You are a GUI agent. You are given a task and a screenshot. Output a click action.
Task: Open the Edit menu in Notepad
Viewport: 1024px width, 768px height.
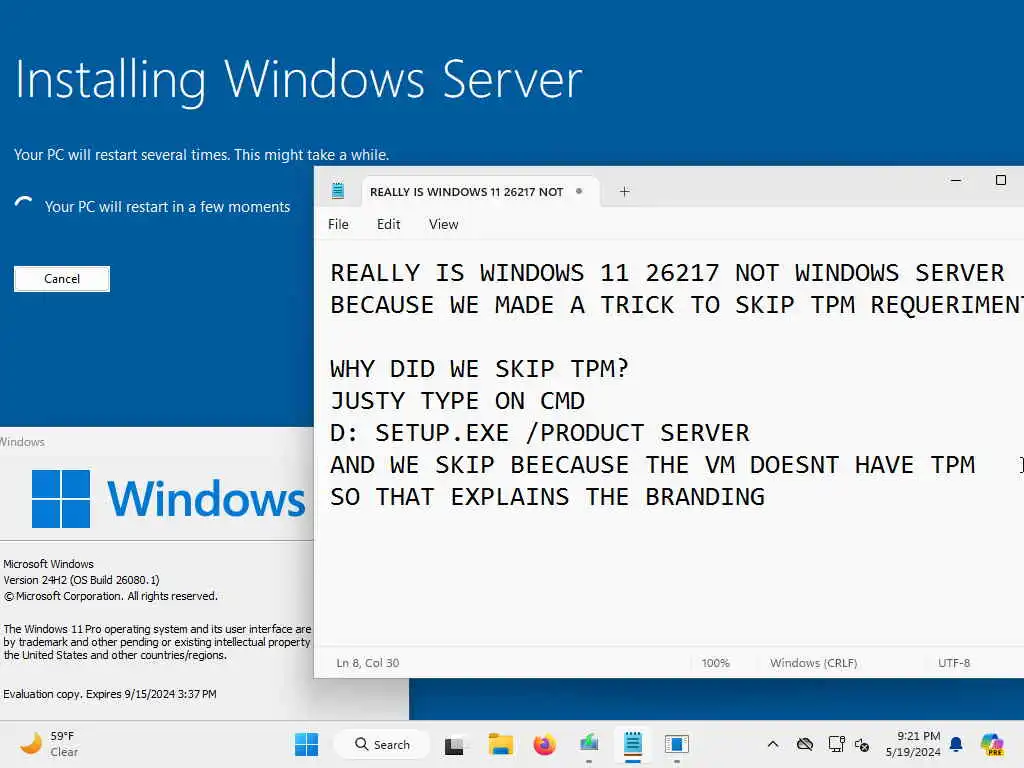point(389,224)
